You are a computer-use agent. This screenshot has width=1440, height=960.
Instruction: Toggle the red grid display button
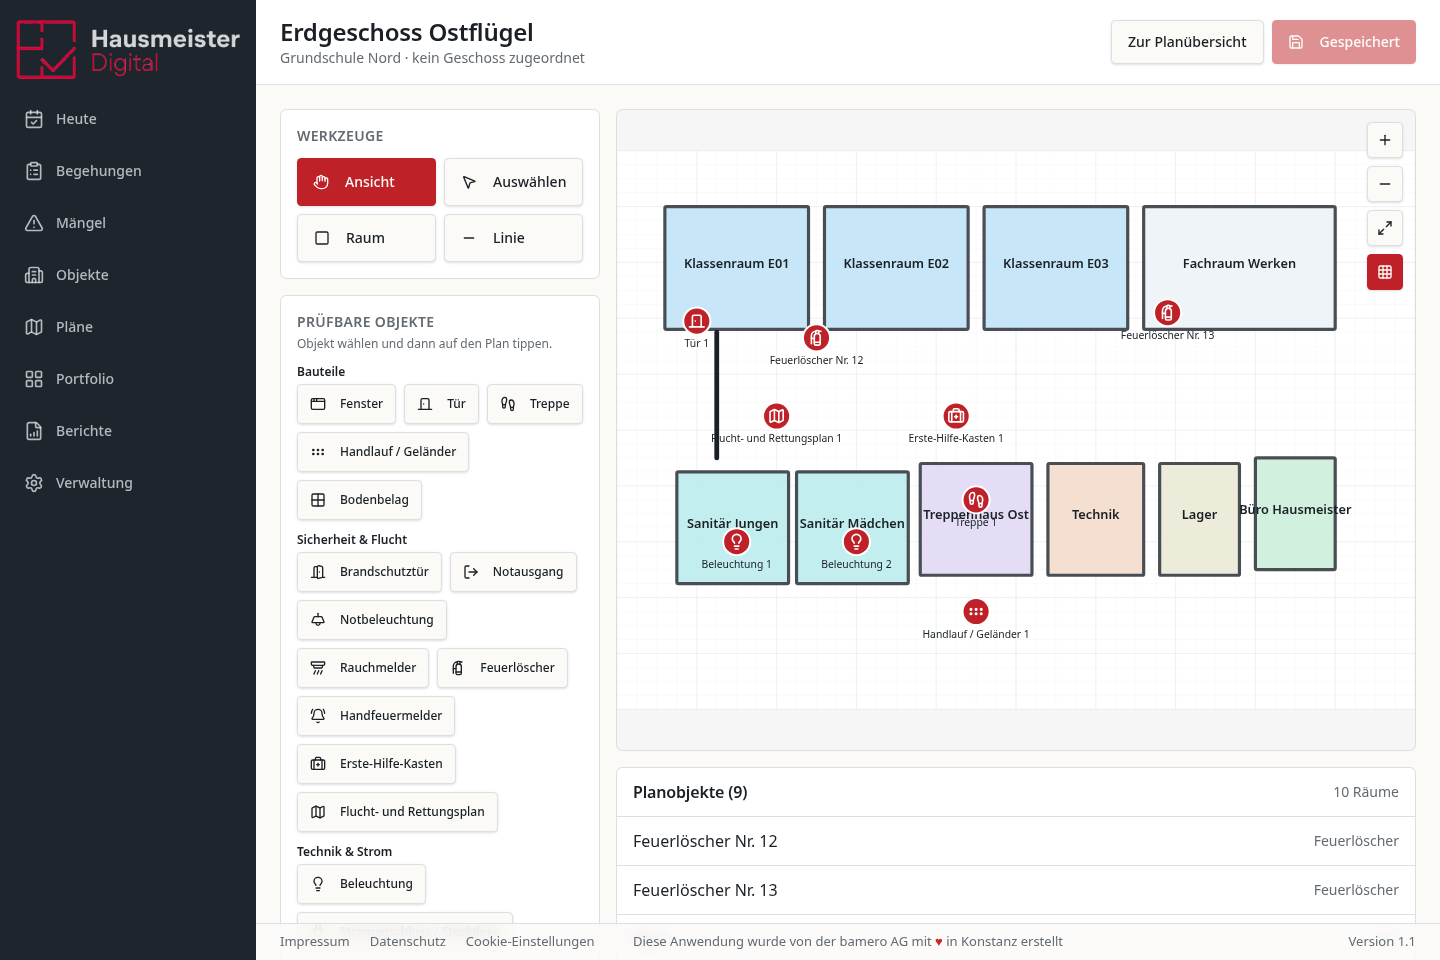pyautogui.click(x=1385, y=272)
